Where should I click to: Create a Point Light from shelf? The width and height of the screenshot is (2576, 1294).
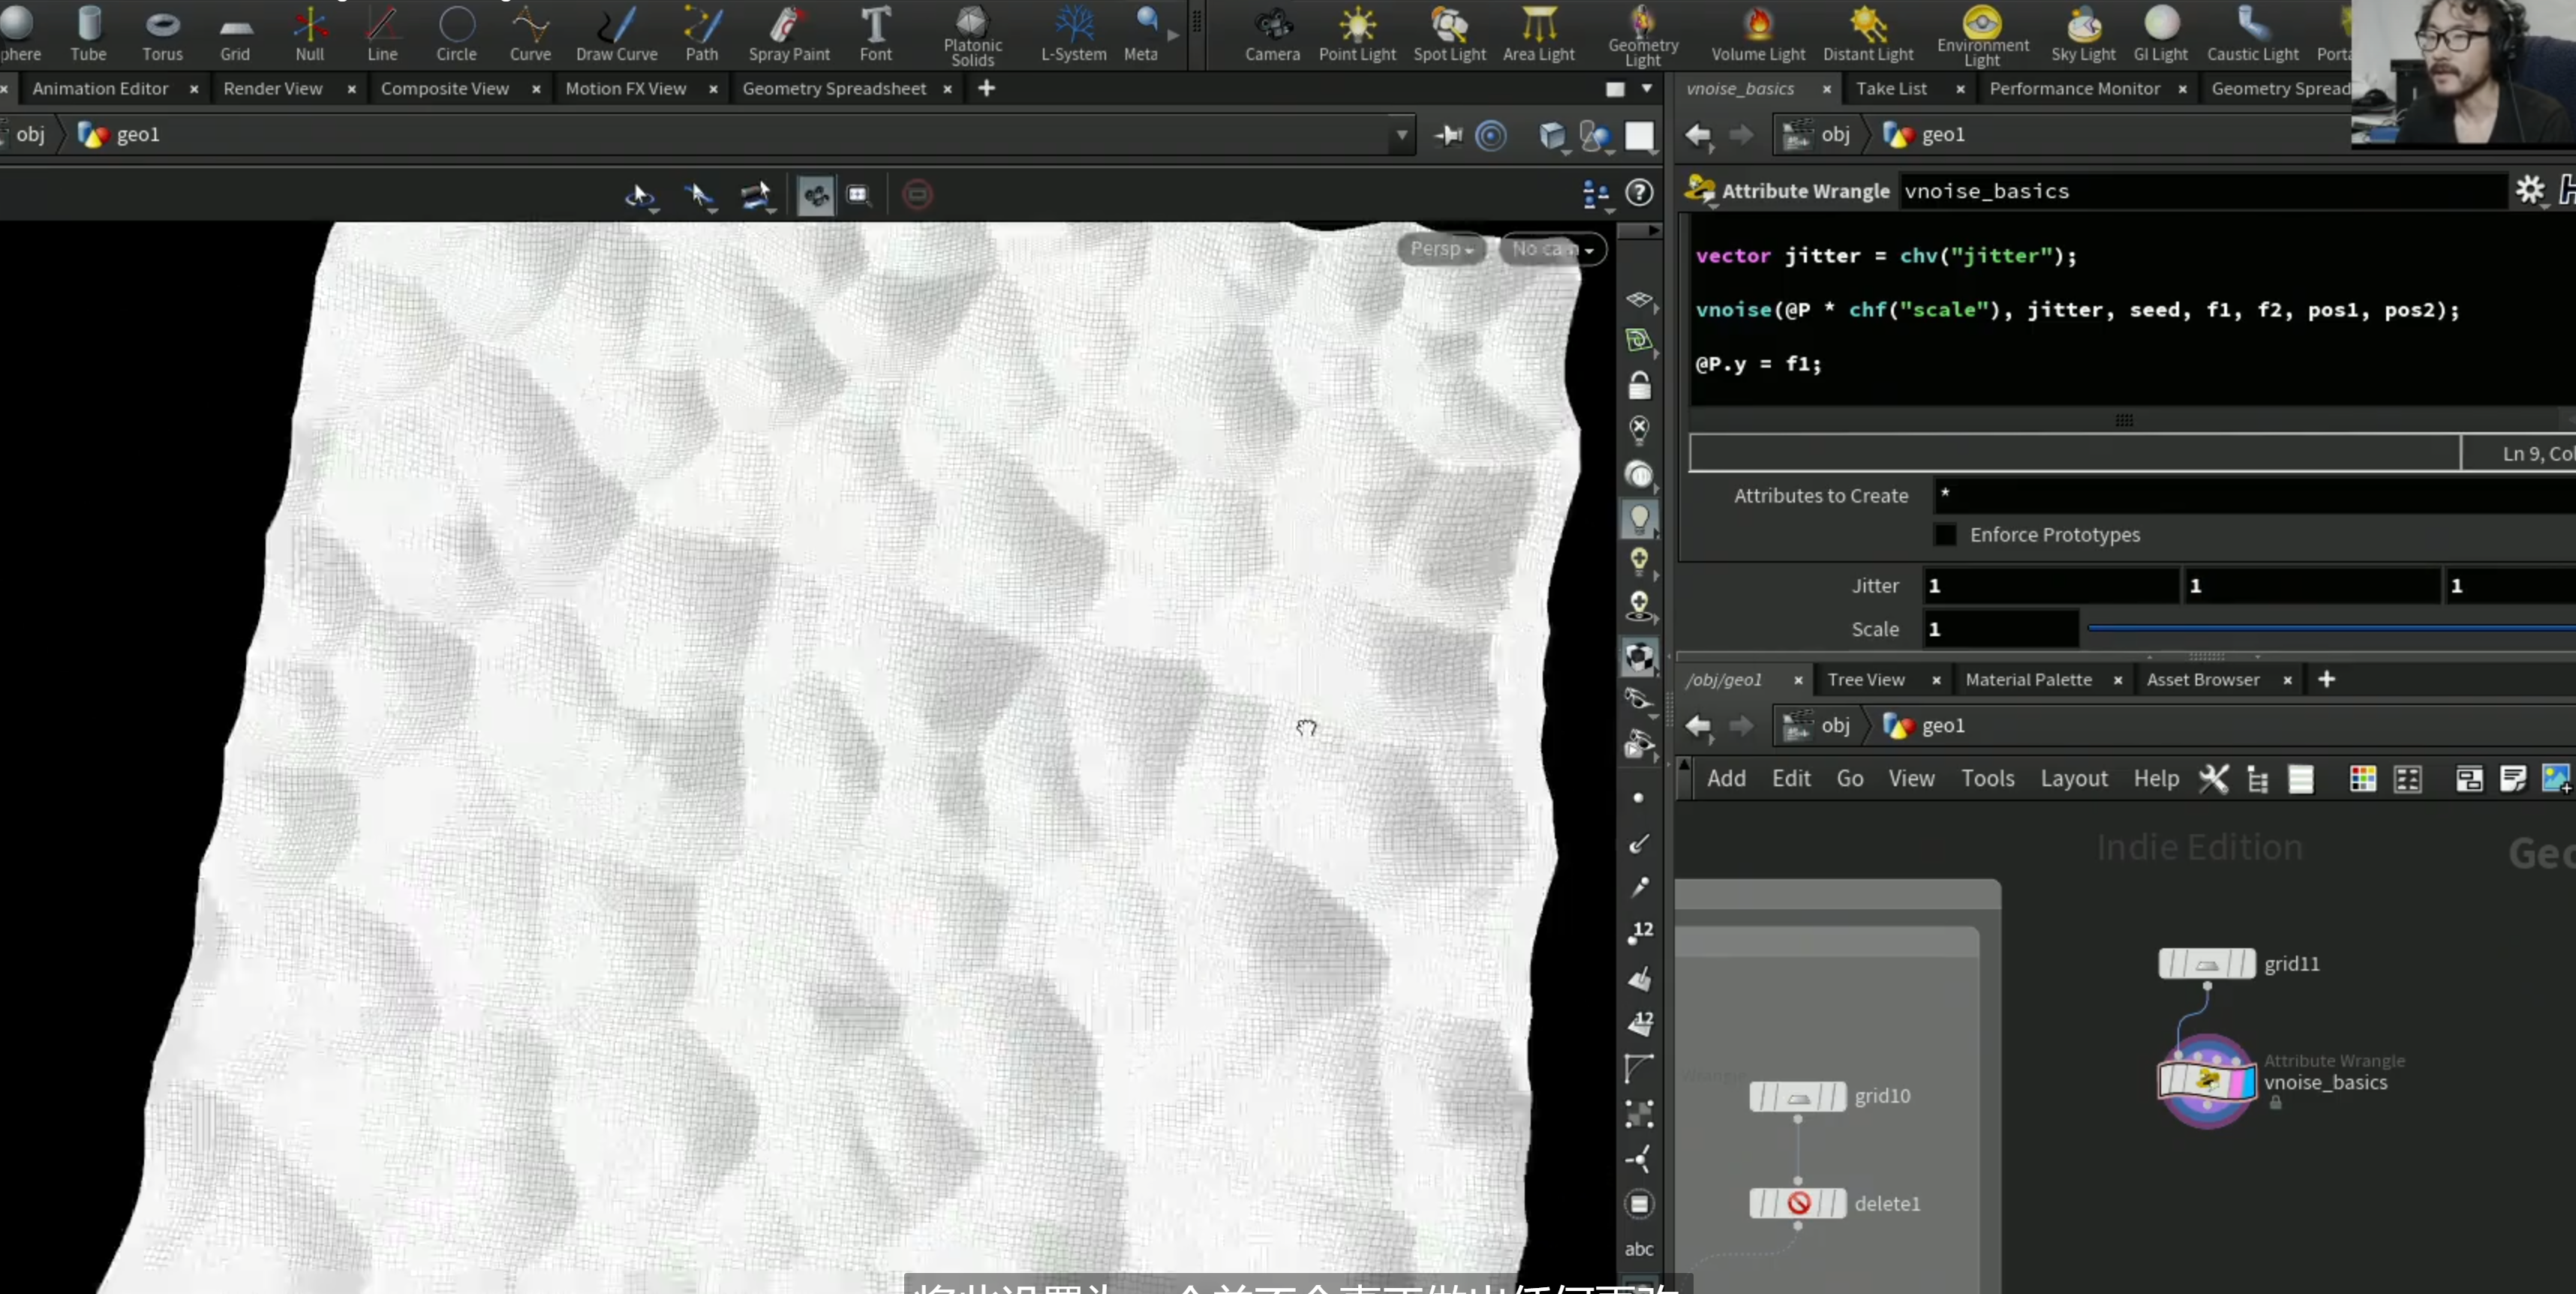tap(1357, 35)
